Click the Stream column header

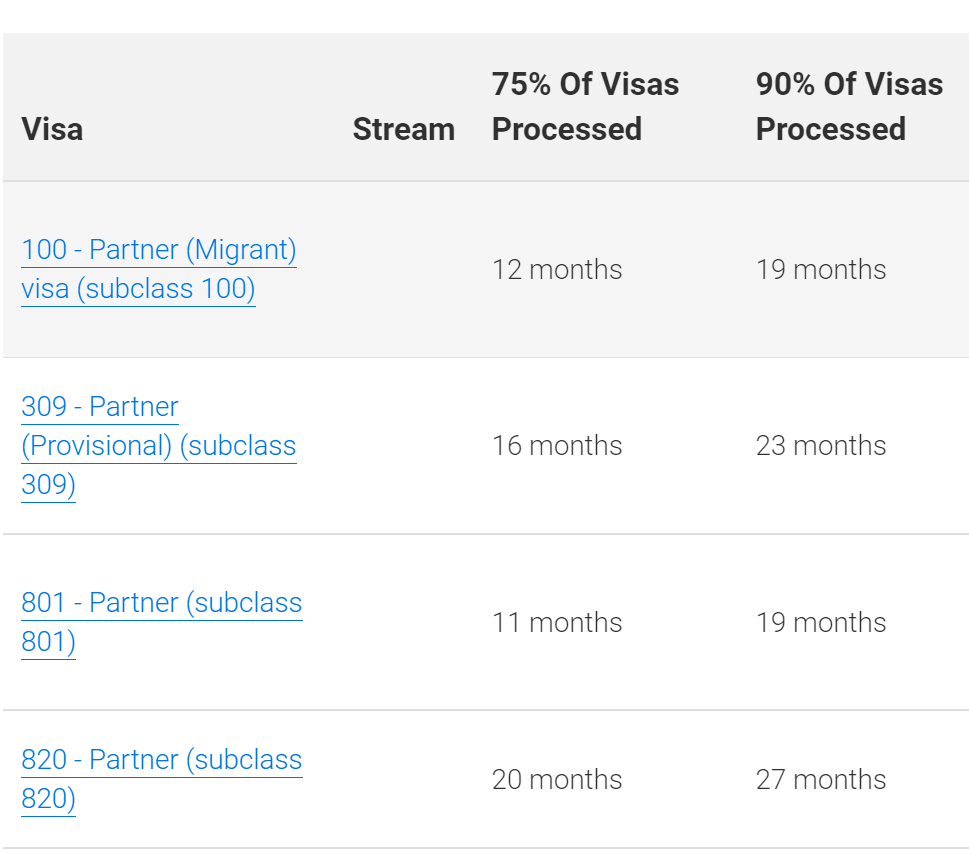[x=403, y=129]
